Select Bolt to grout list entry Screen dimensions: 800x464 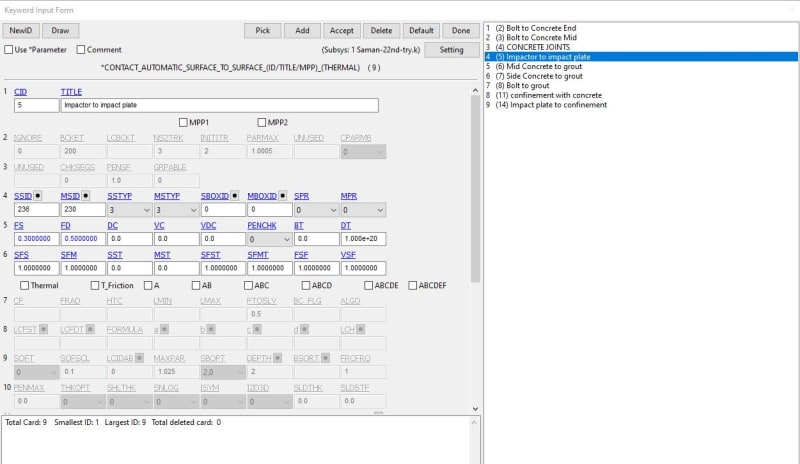(x=522, y=86)
